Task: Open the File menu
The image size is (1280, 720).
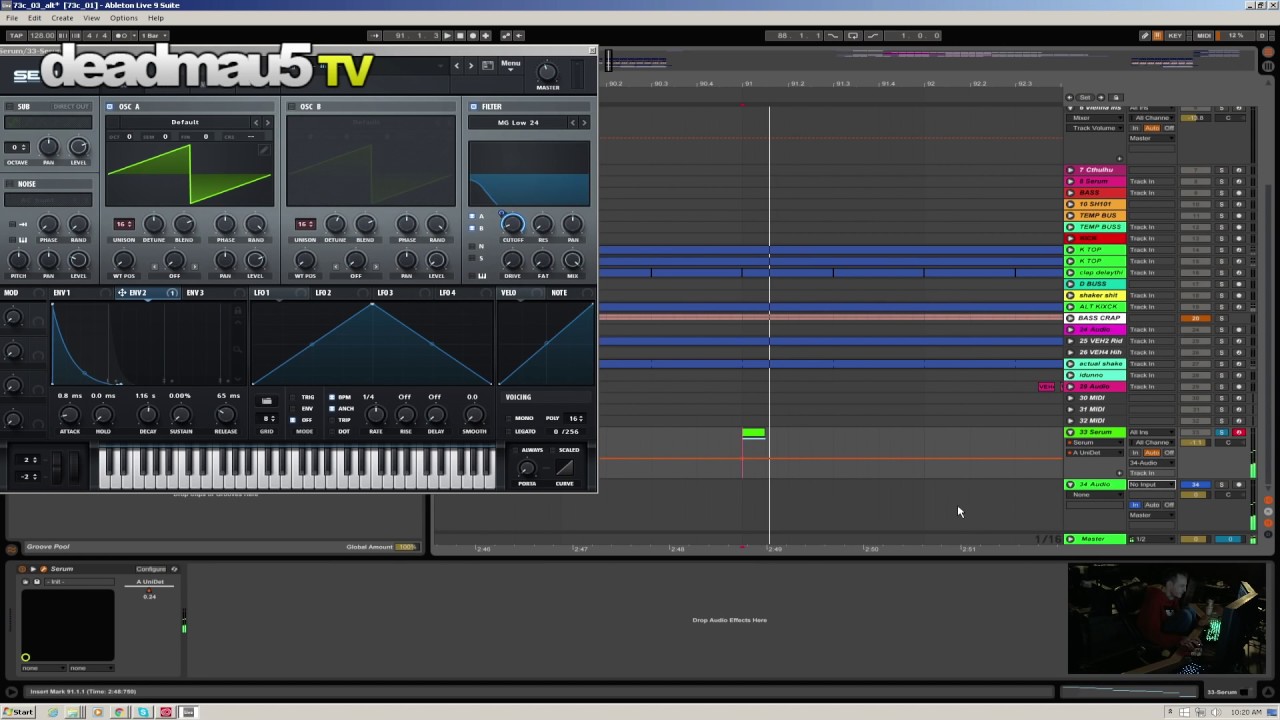Action: pyautogui.click(x=12, y=18)
